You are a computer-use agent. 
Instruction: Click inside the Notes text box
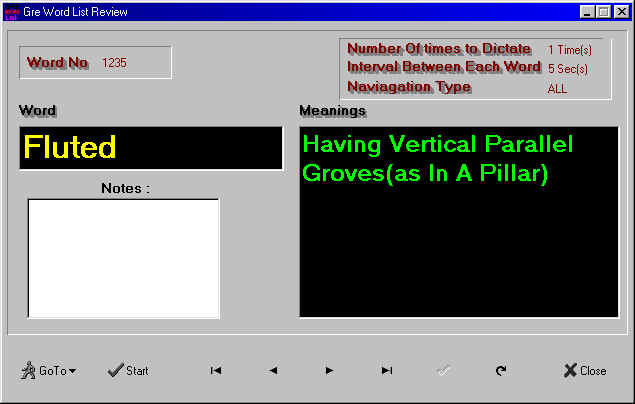(x=123, y=258)
